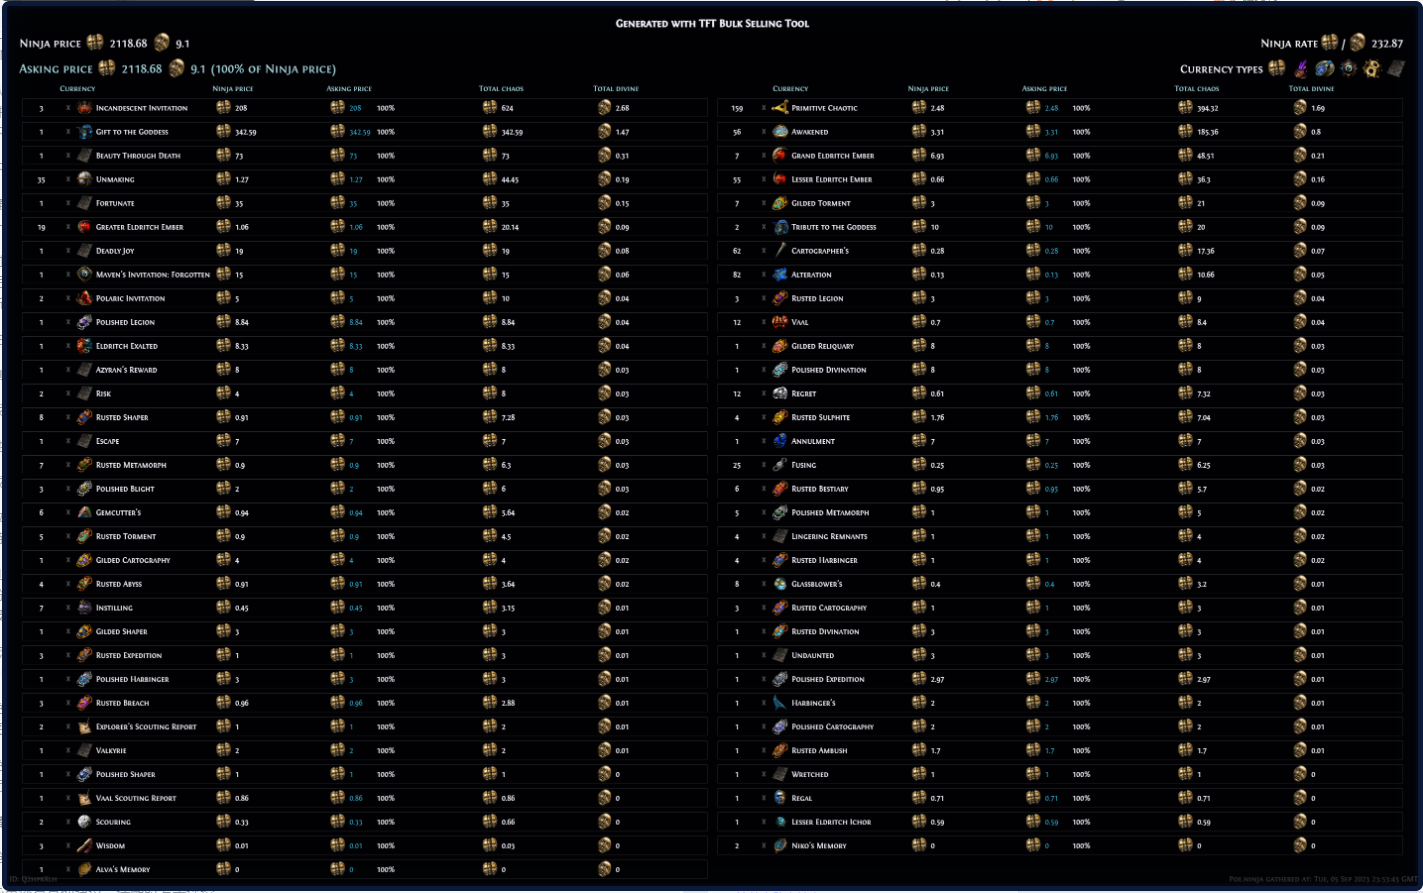Select the Harbinger's orb icon
Screen dimensions: 1423x893
[x=780, y=703]
